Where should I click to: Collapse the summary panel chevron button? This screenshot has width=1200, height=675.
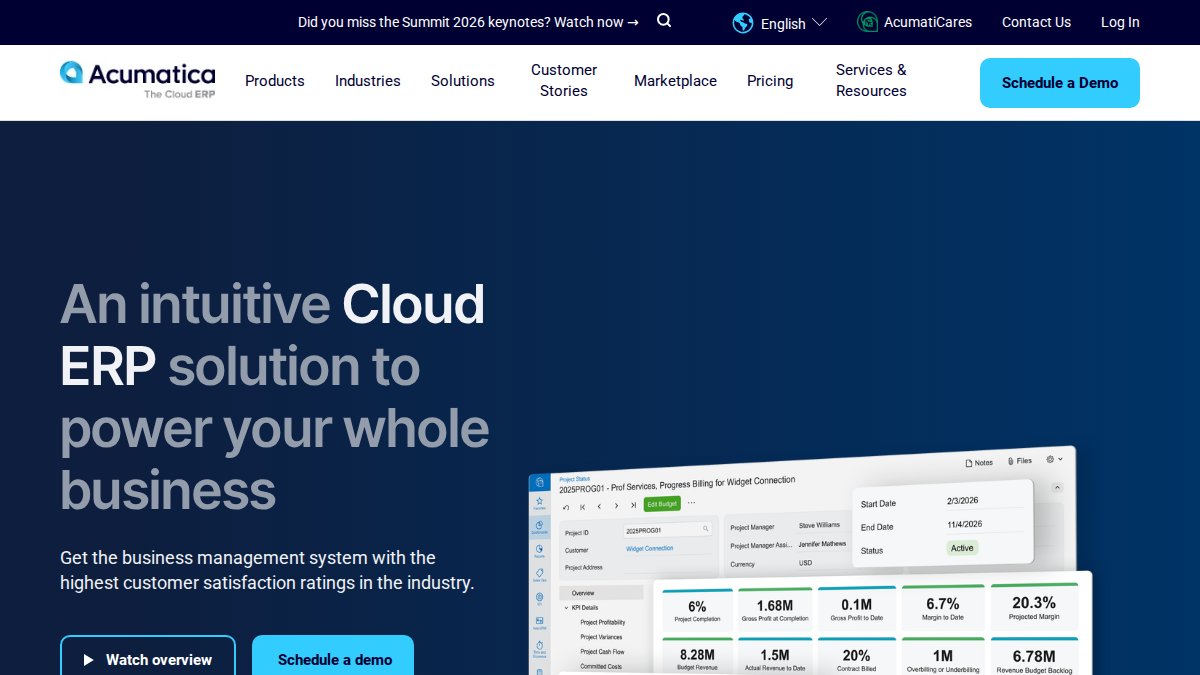1057,487
